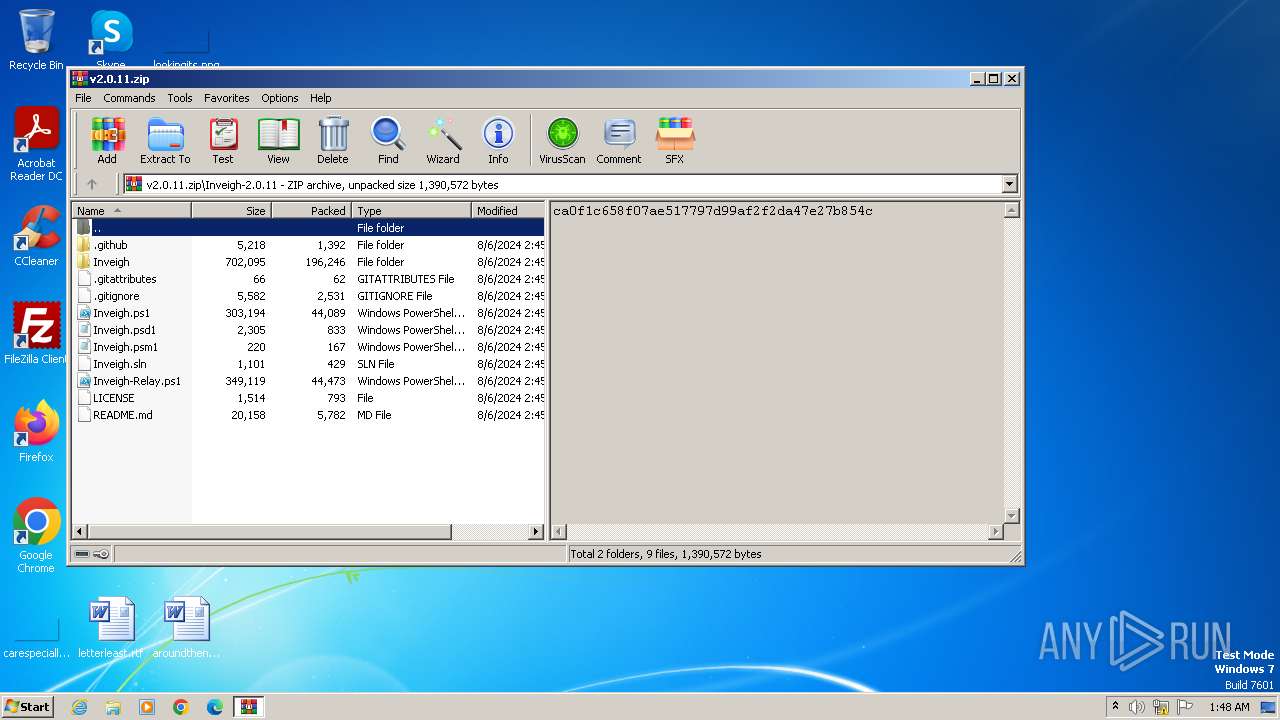Image resolution: width=1280 pixels, height=720 pixels.
Task: Run the Test archive tool
Action: (223, 141)
